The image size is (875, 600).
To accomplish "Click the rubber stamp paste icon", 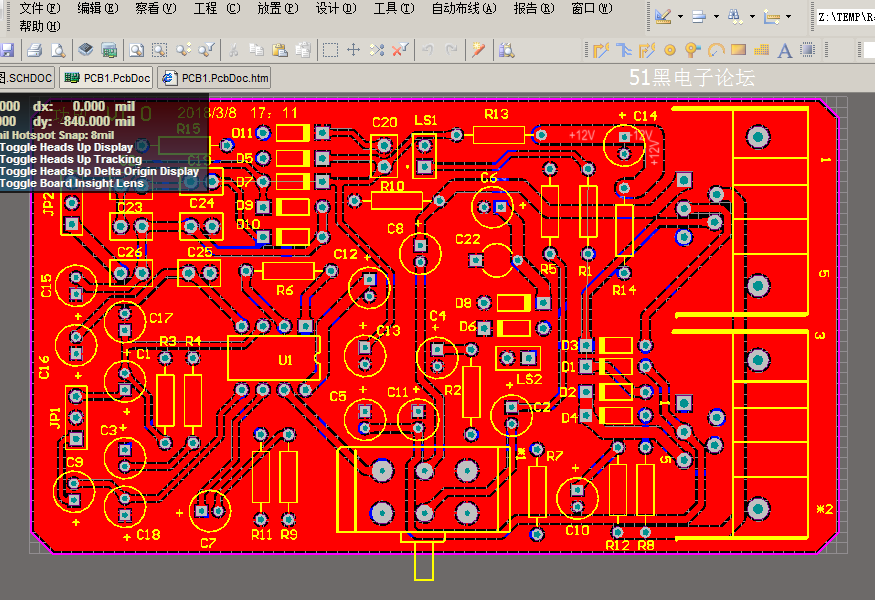I will [303, 50].
